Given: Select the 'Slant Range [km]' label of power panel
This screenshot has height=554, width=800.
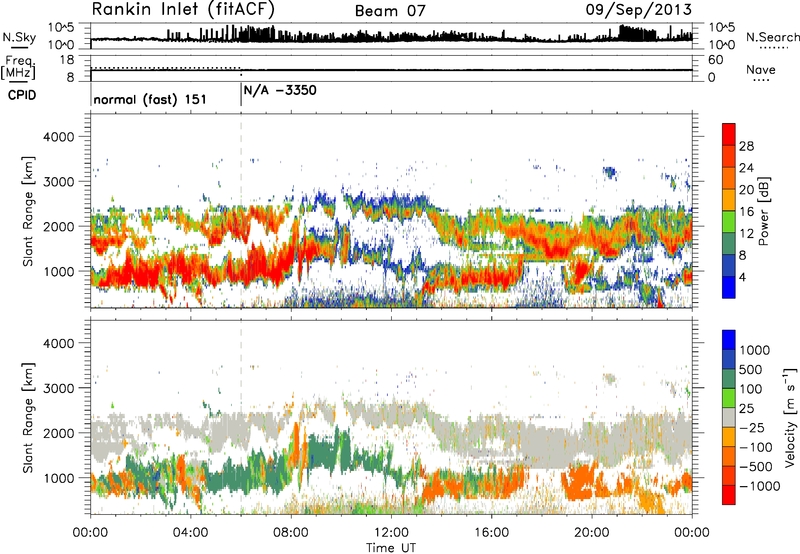Looking at the screenshot, I should pyautogui.click(x=28, y=211).
